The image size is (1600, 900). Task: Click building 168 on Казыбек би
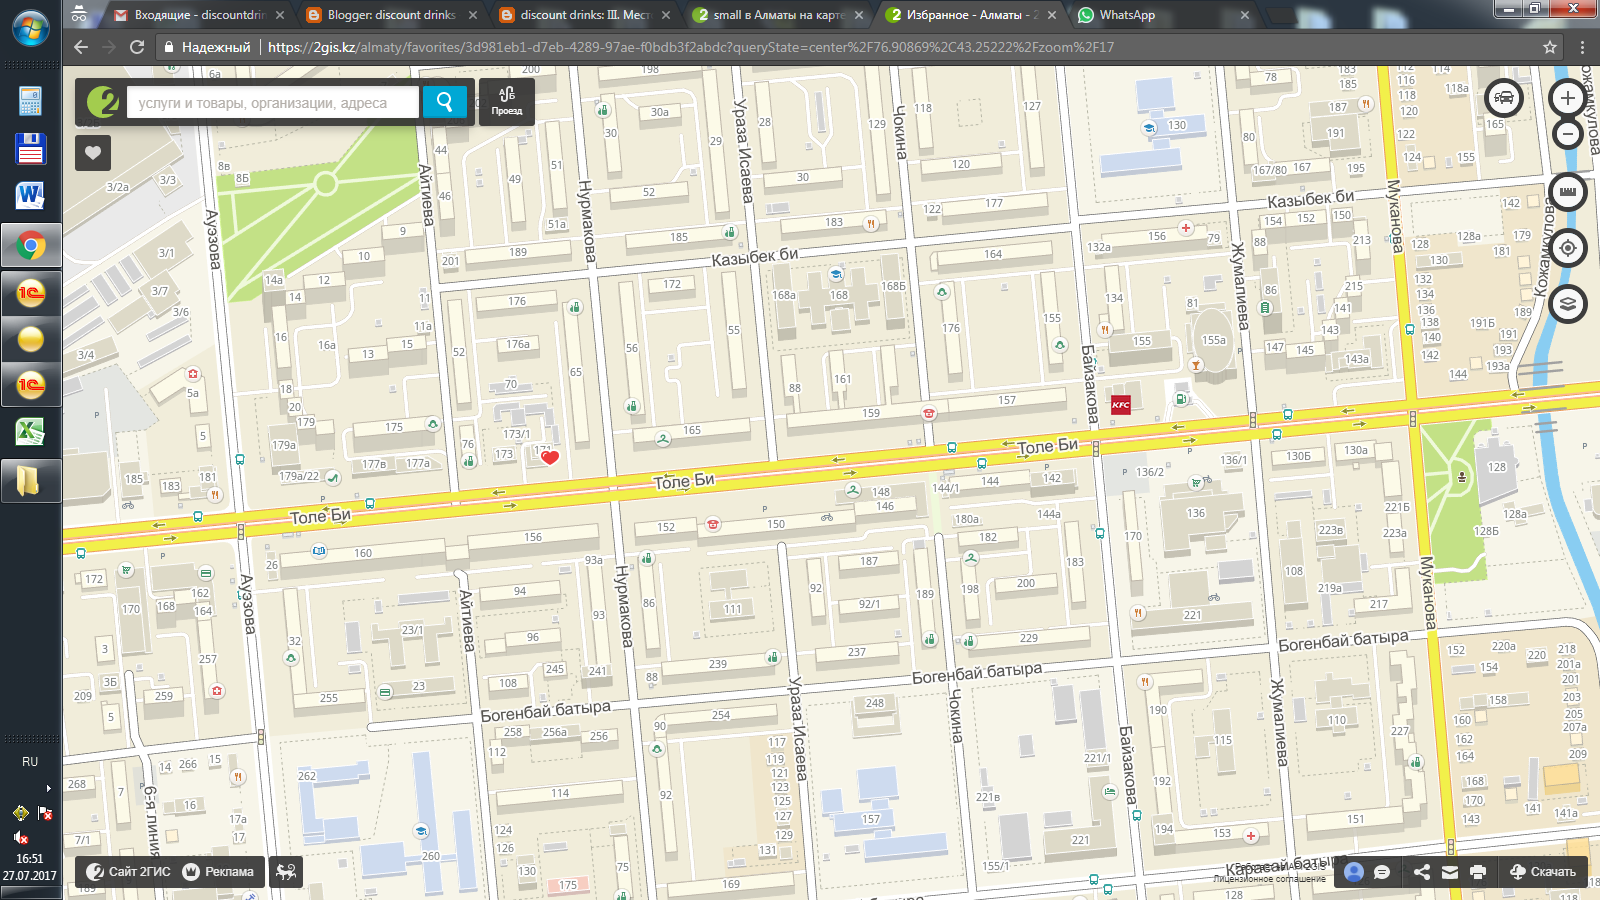tap(839, 295)
